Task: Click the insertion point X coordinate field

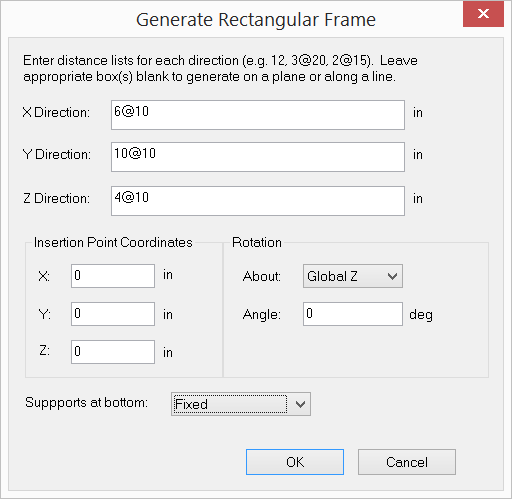Action: (113, 276)
